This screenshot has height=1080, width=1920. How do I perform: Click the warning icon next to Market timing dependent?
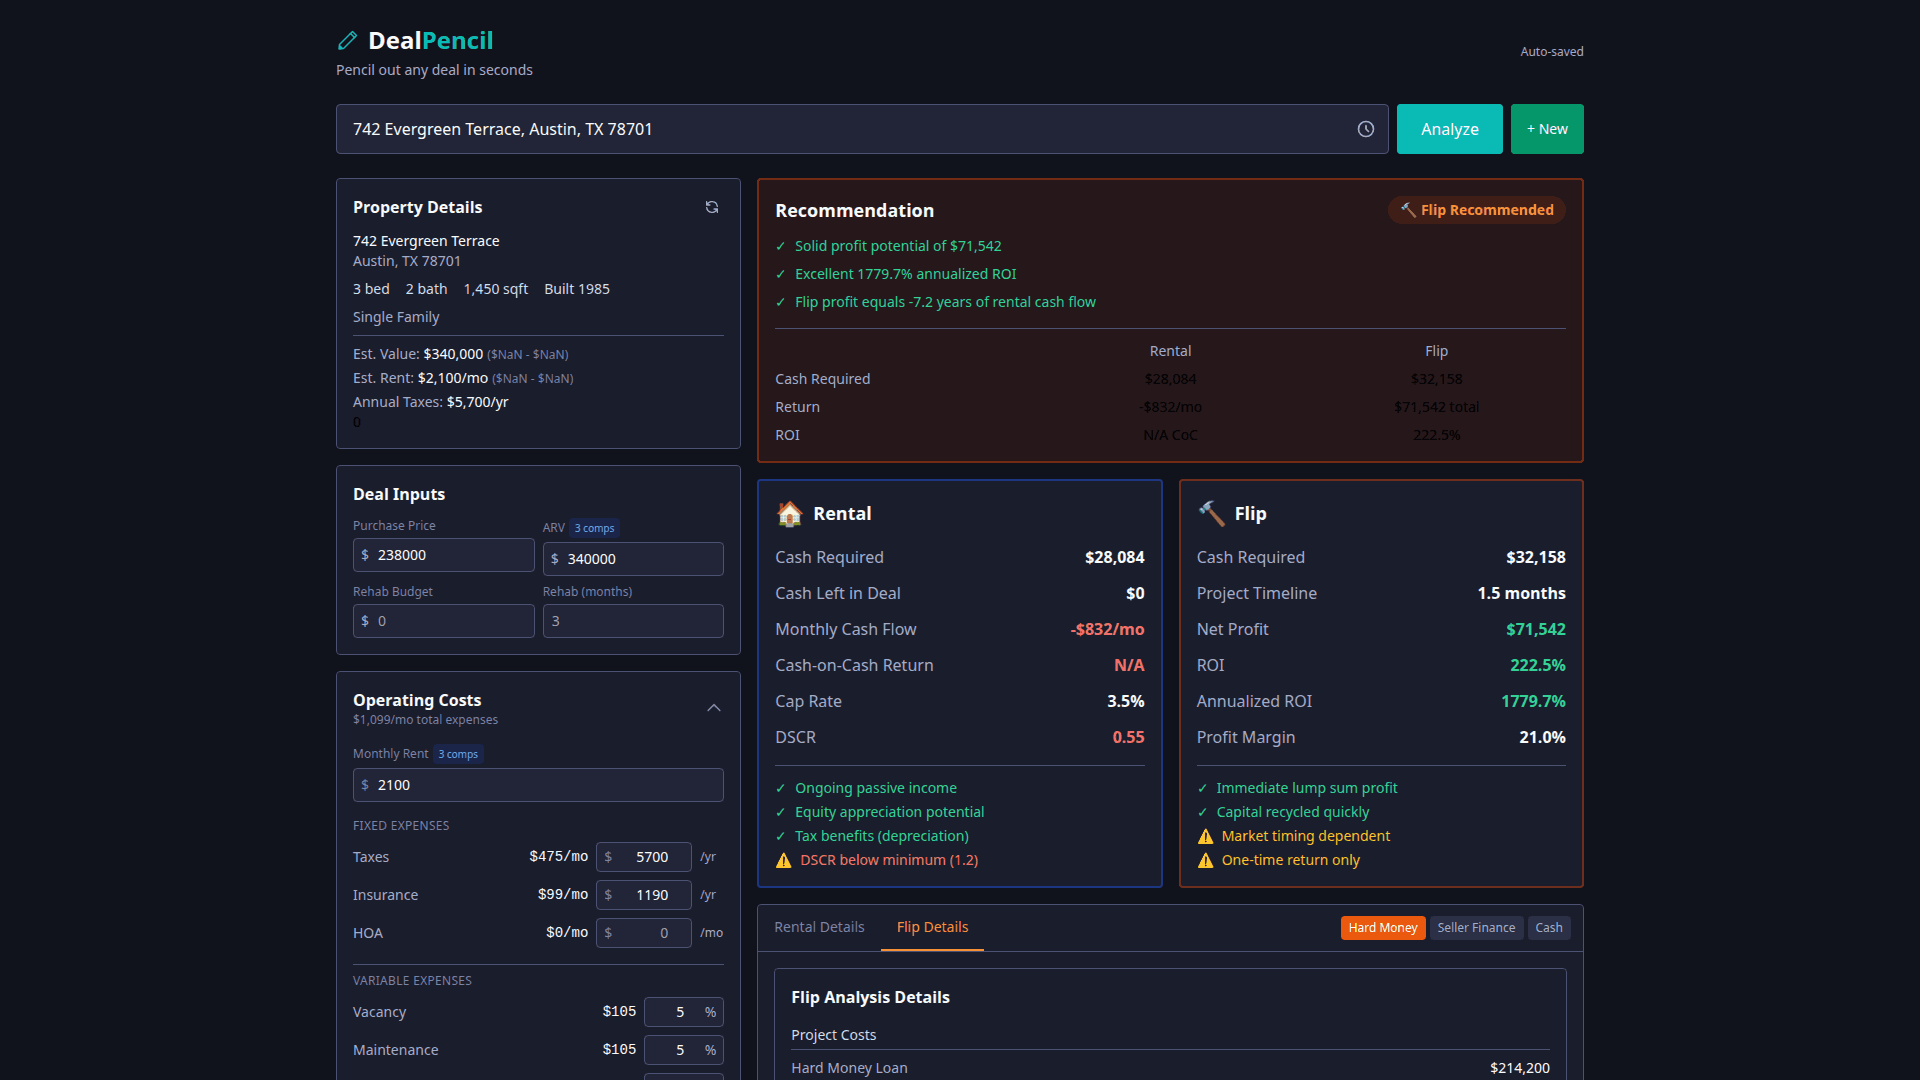tap(1205, 836)
